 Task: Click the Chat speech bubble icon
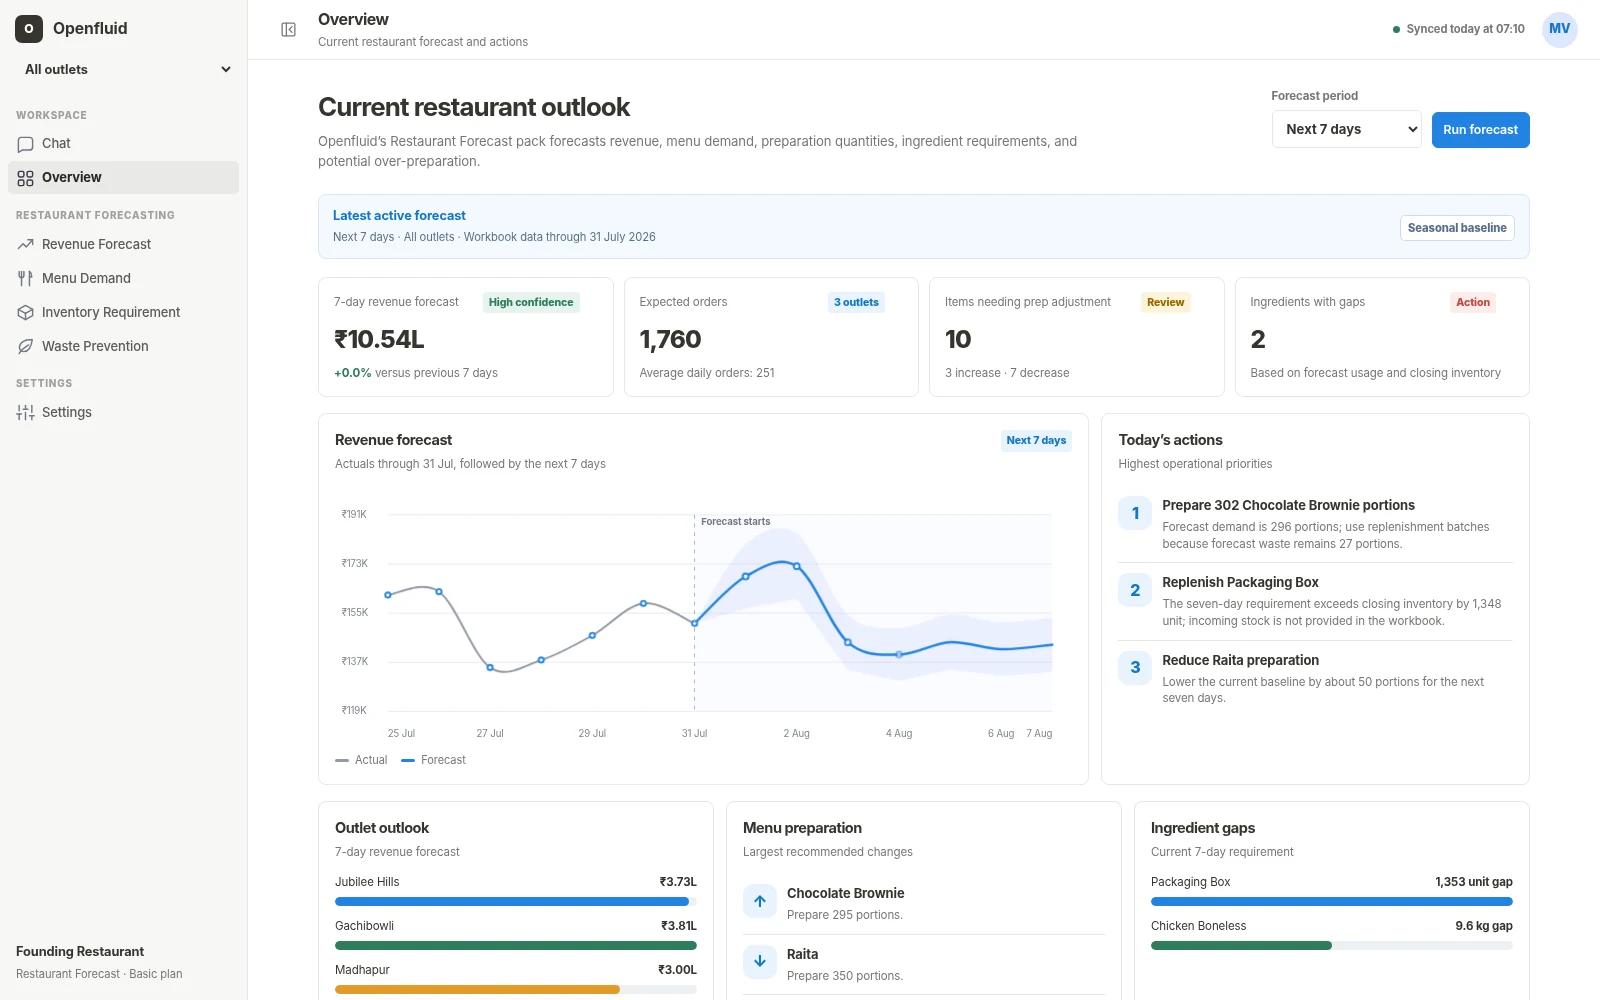26,144
